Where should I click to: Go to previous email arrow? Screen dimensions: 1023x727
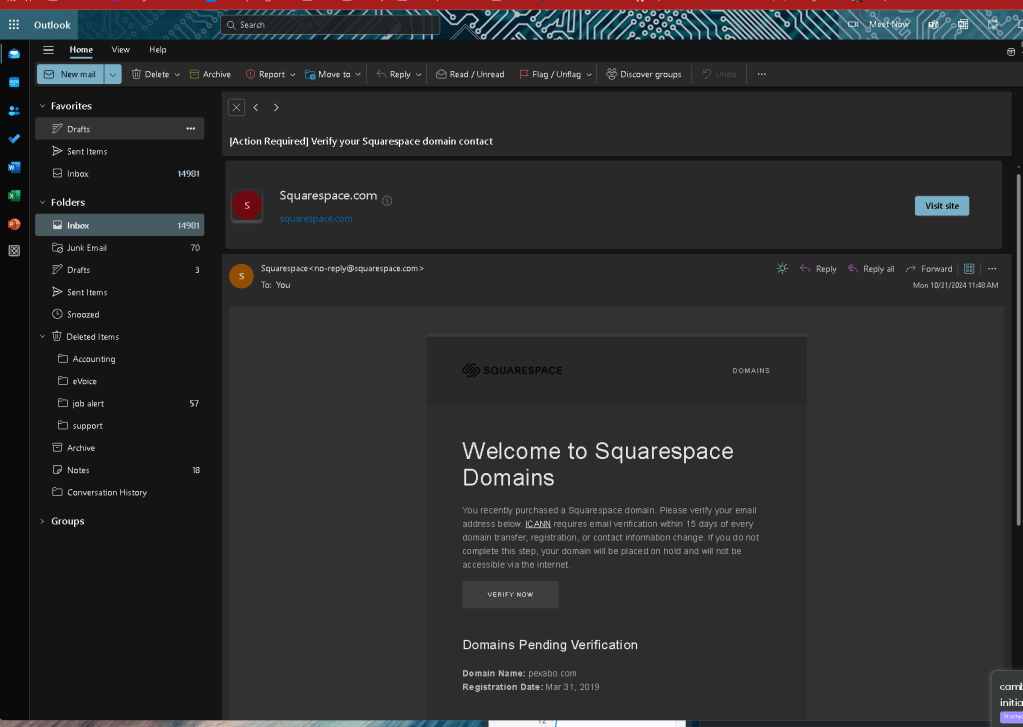(x=256, y=108)
